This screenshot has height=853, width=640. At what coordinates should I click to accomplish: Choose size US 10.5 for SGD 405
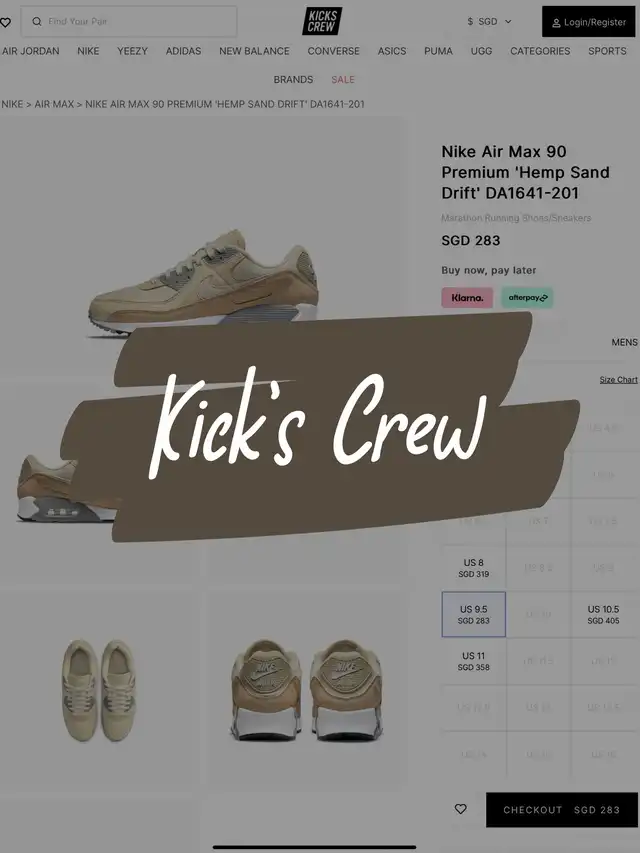coord(603,614)
